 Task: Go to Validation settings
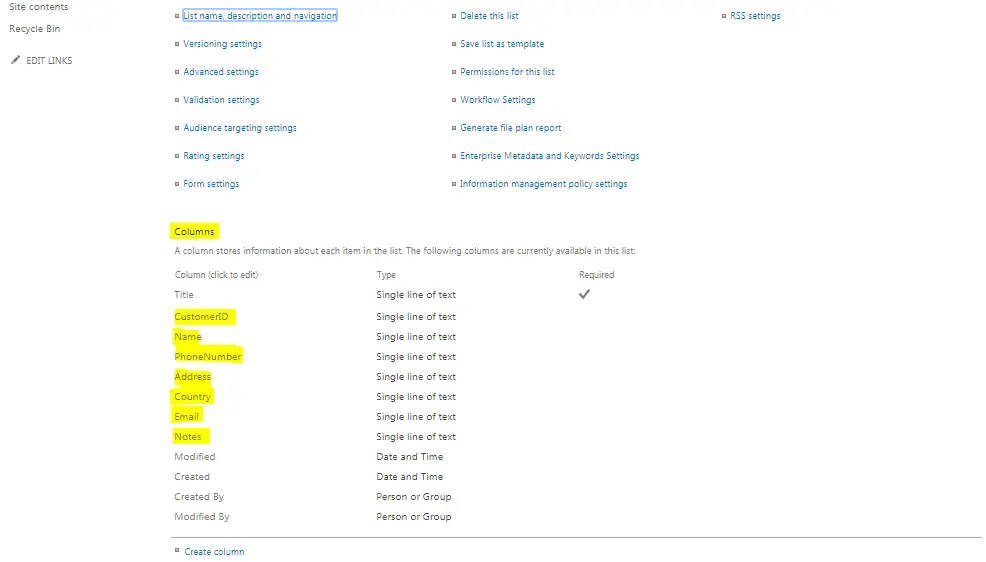221,100
